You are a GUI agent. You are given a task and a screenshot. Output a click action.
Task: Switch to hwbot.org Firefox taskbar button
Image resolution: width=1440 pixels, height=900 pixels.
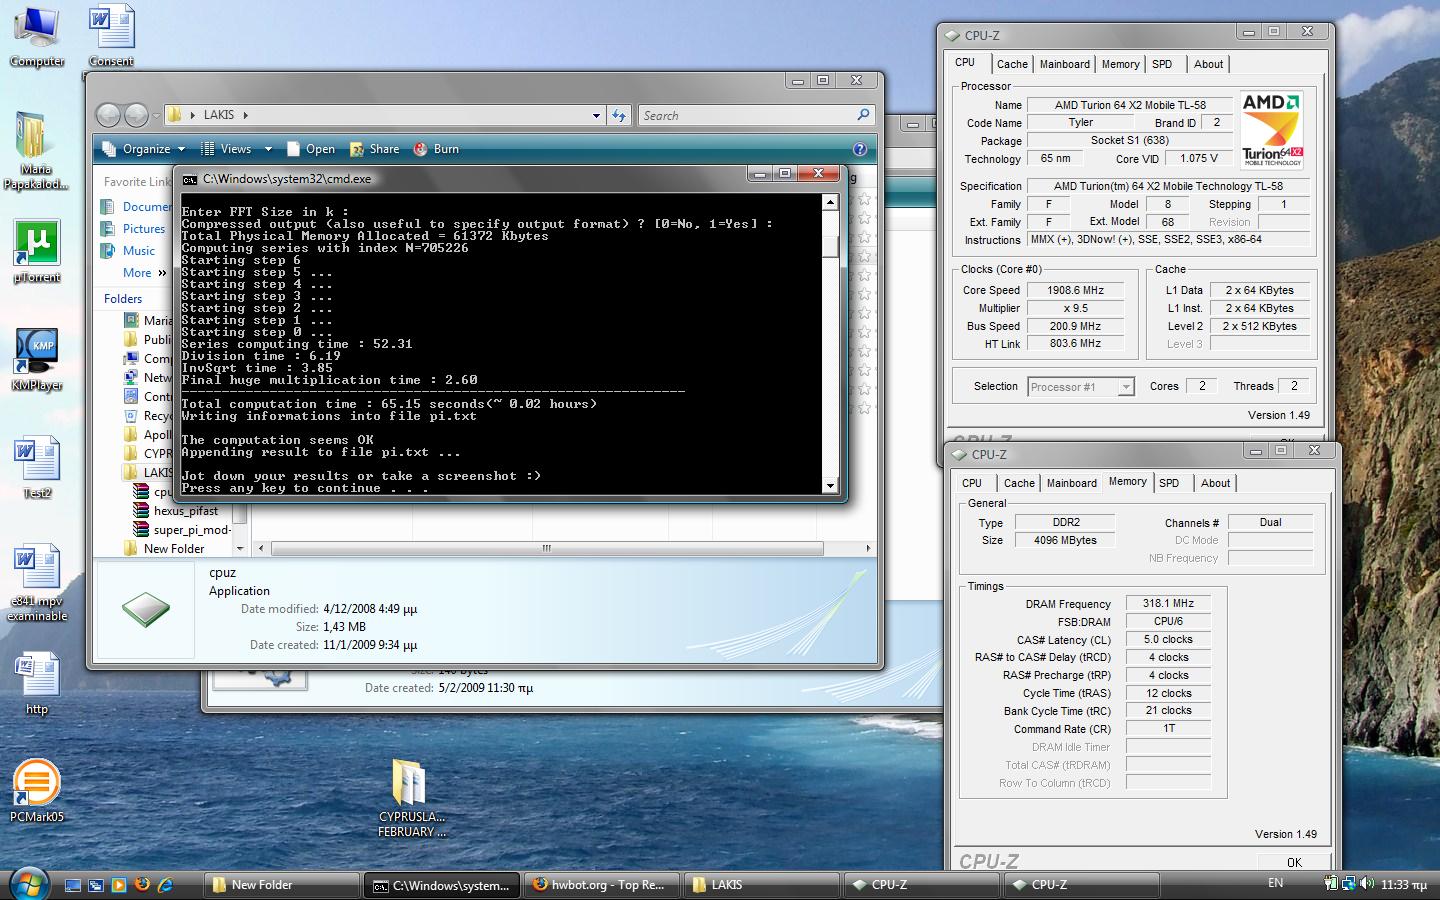pyautogui.click(x=601, y=885)
